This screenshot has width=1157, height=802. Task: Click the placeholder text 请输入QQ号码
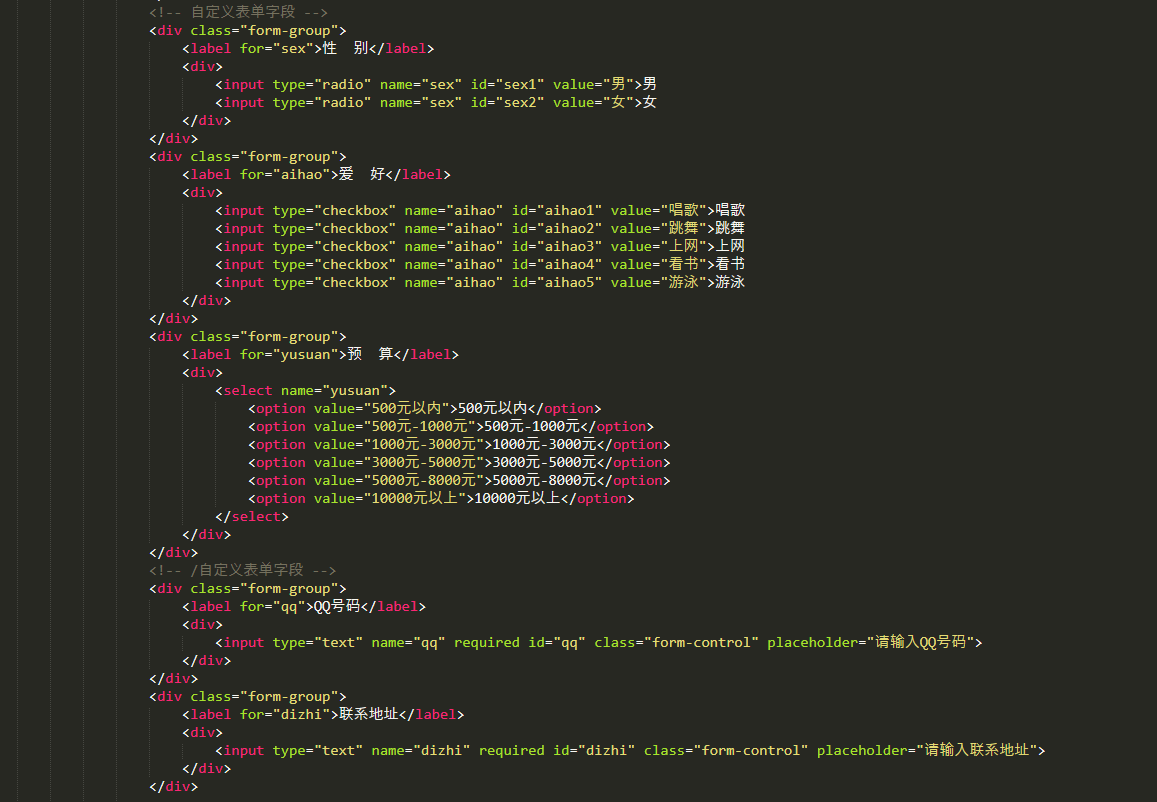pyautogui.click(x=920, y=642)
